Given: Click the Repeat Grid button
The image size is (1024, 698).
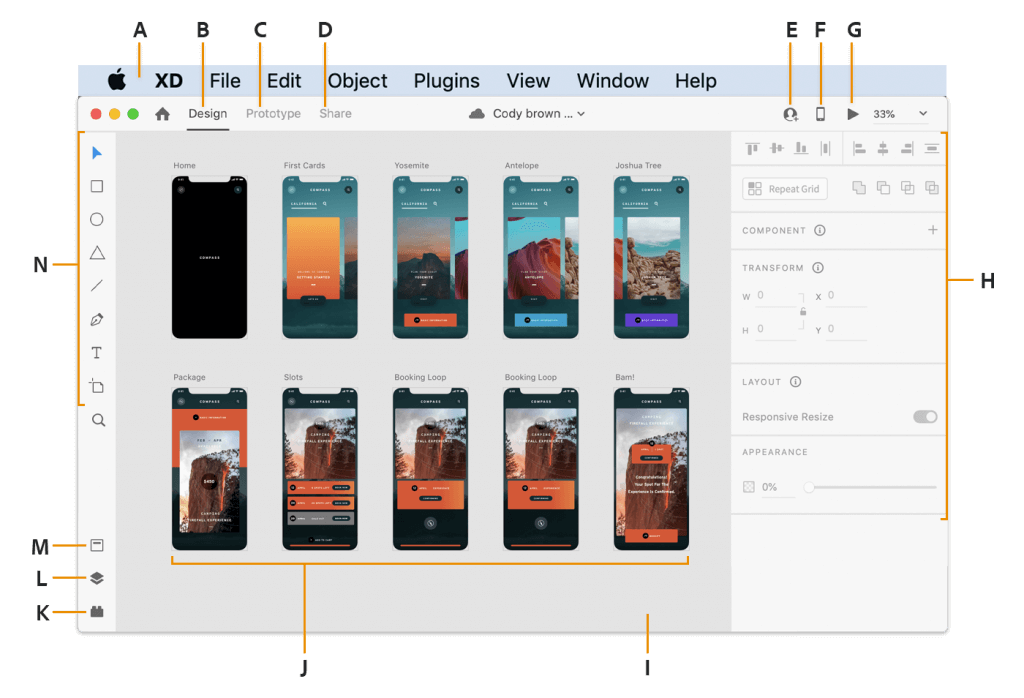Looking at the screenshot, I should 784,189.
